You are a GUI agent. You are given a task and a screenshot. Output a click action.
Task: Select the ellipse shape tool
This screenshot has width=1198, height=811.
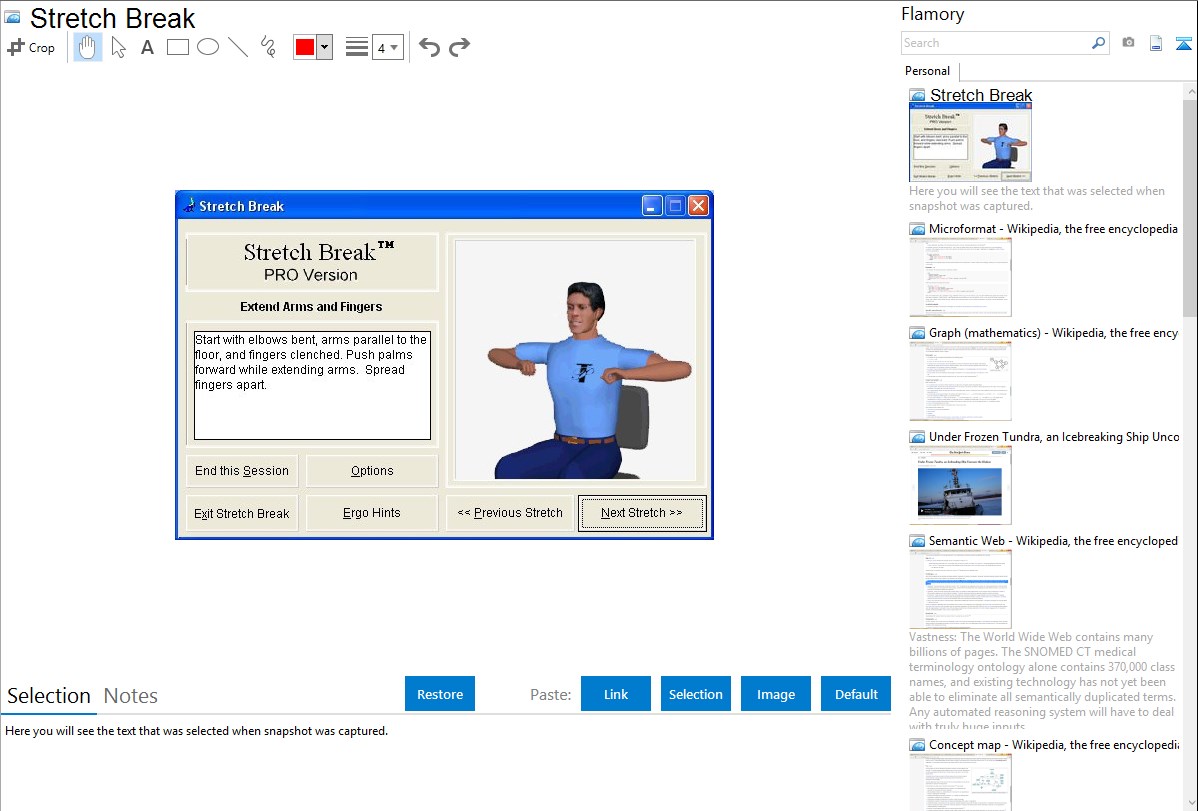(208, 47)
